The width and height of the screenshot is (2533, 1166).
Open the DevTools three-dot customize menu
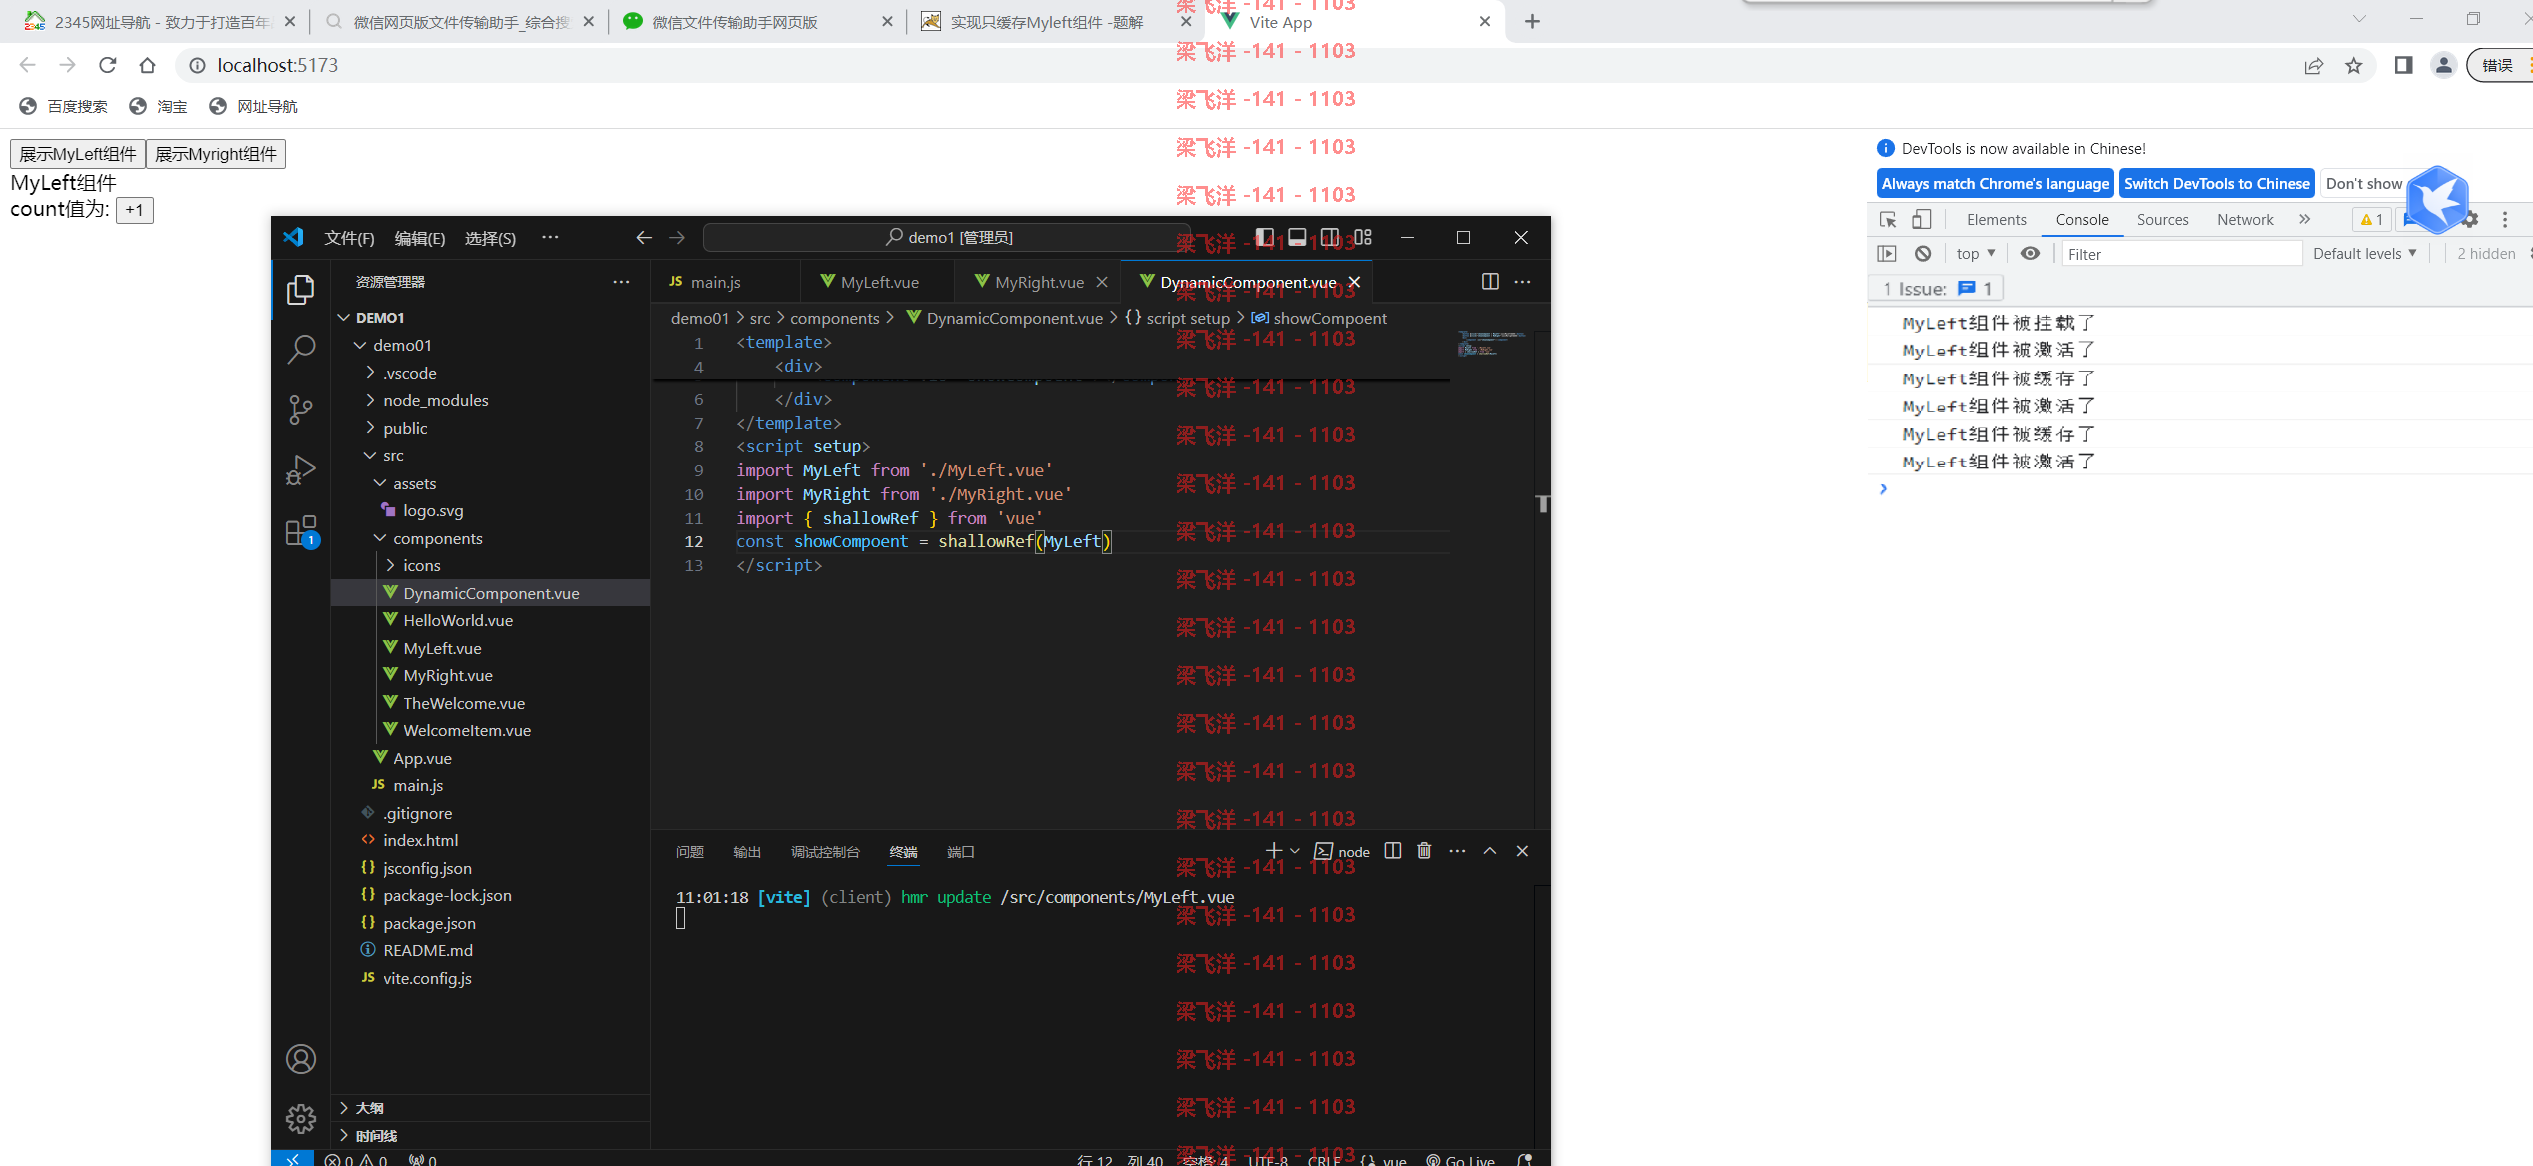pos(2505,219)
